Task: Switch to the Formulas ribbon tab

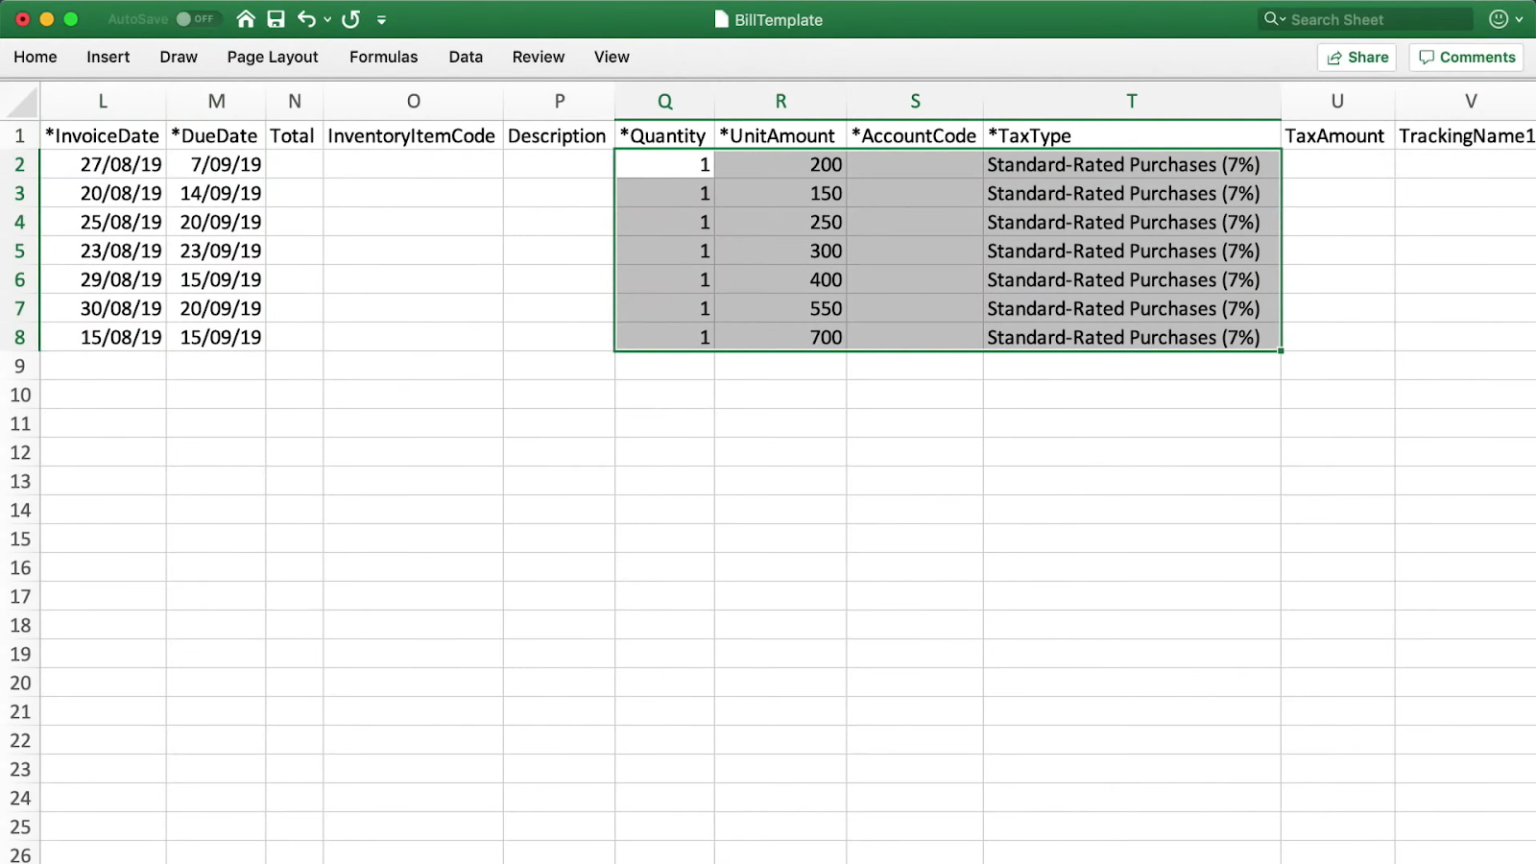Action: (x=383, y=57)
